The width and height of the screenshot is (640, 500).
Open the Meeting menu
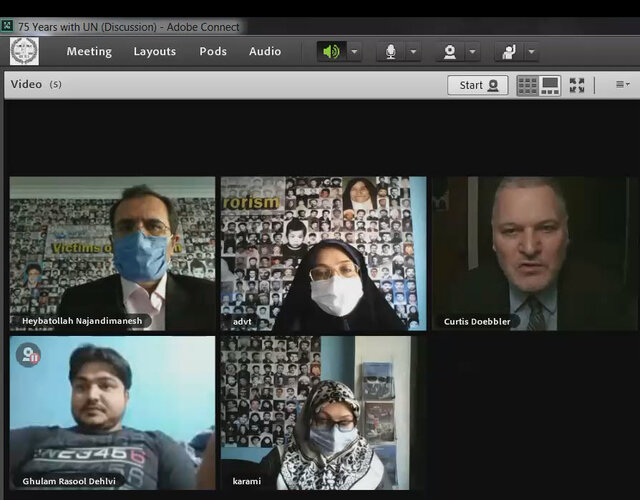tap(89, 51)
